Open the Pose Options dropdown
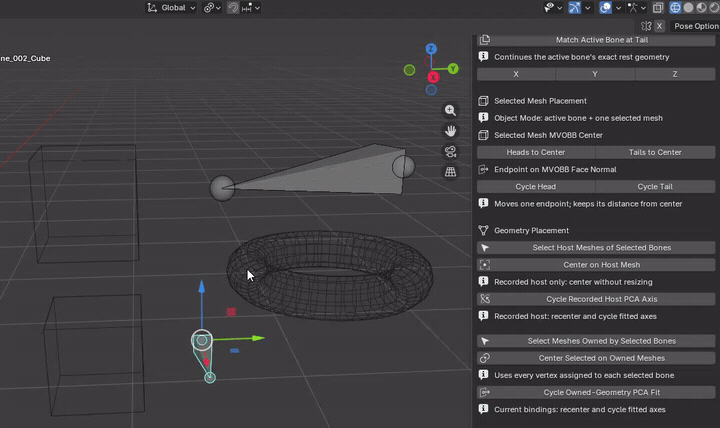720x428 pixels. (695, 26)
